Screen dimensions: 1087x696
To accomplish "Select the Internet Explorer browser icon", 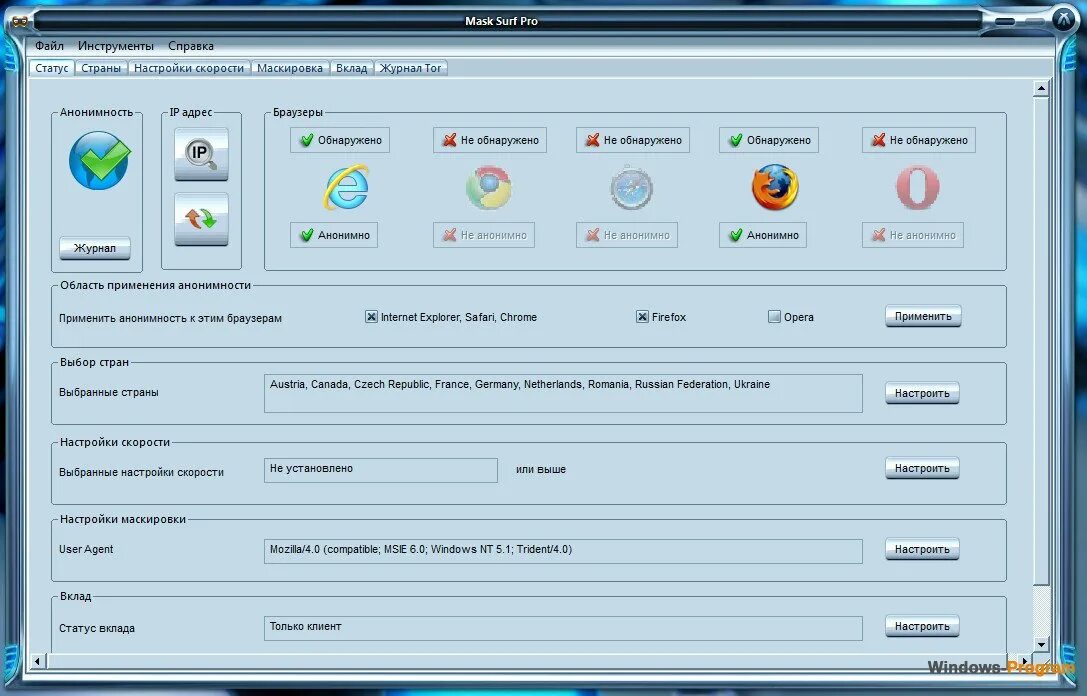I will click(x=346, y=187).
